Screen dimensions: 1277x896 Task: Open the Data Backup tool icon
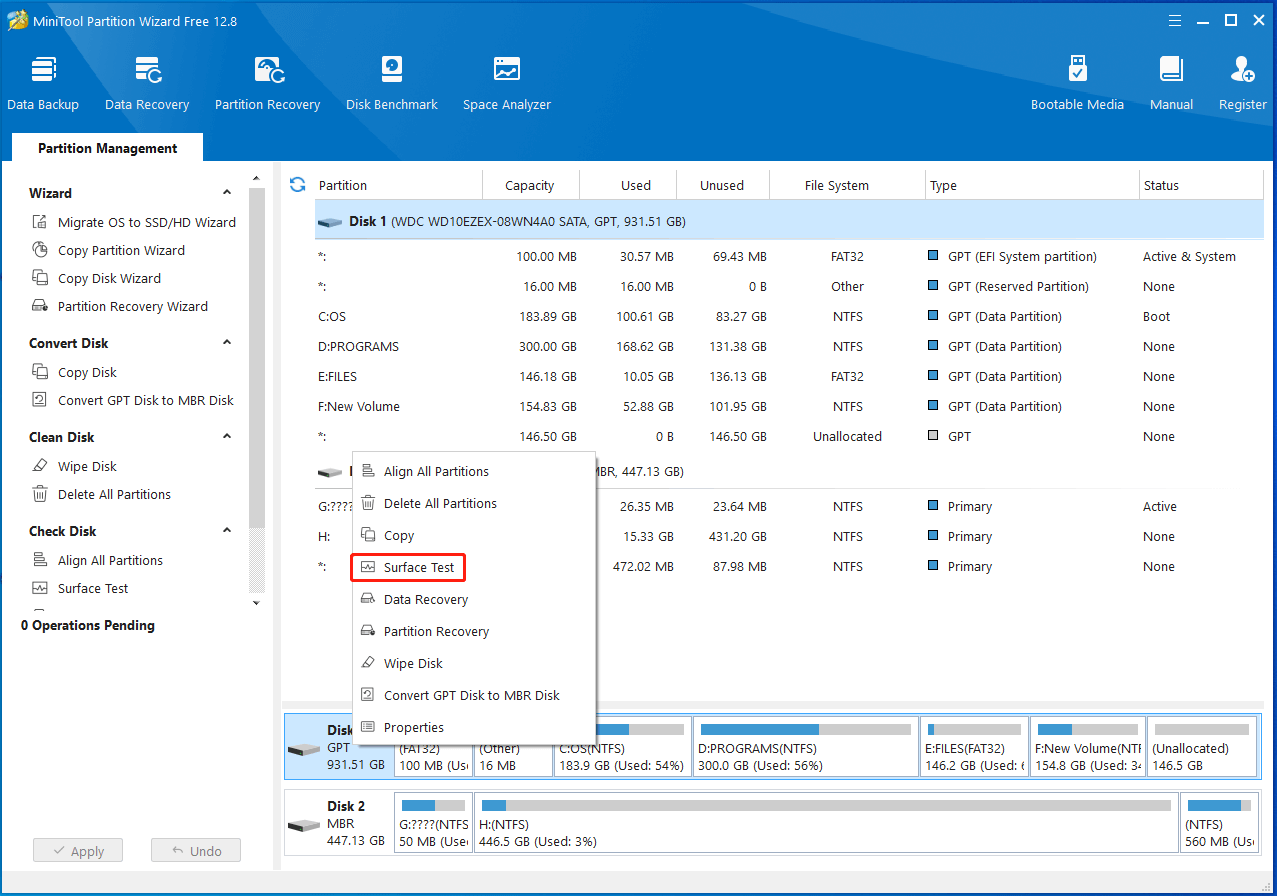pos(43,70)
